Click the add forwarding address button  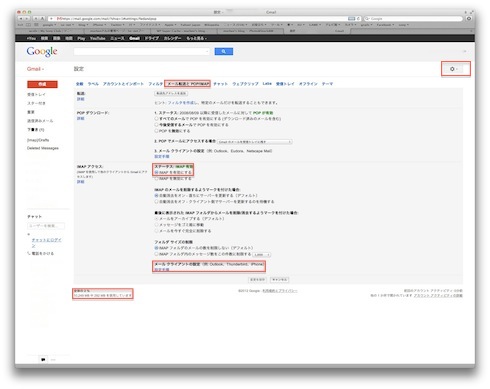click(171, 94)
